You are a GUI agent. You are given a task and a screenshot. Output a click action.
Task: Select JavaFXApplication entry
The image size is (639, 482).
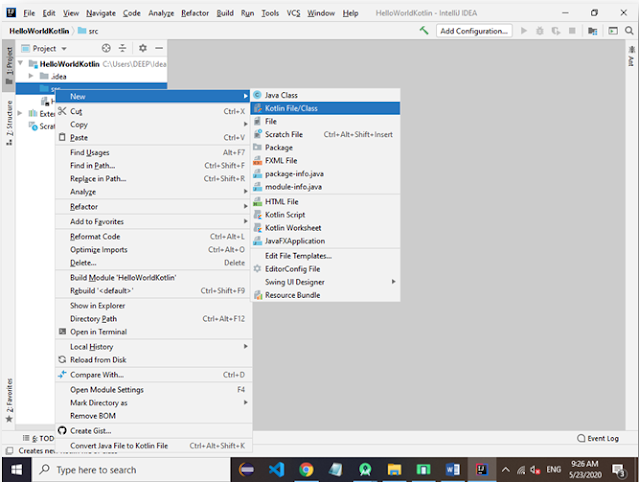(325, 241)
